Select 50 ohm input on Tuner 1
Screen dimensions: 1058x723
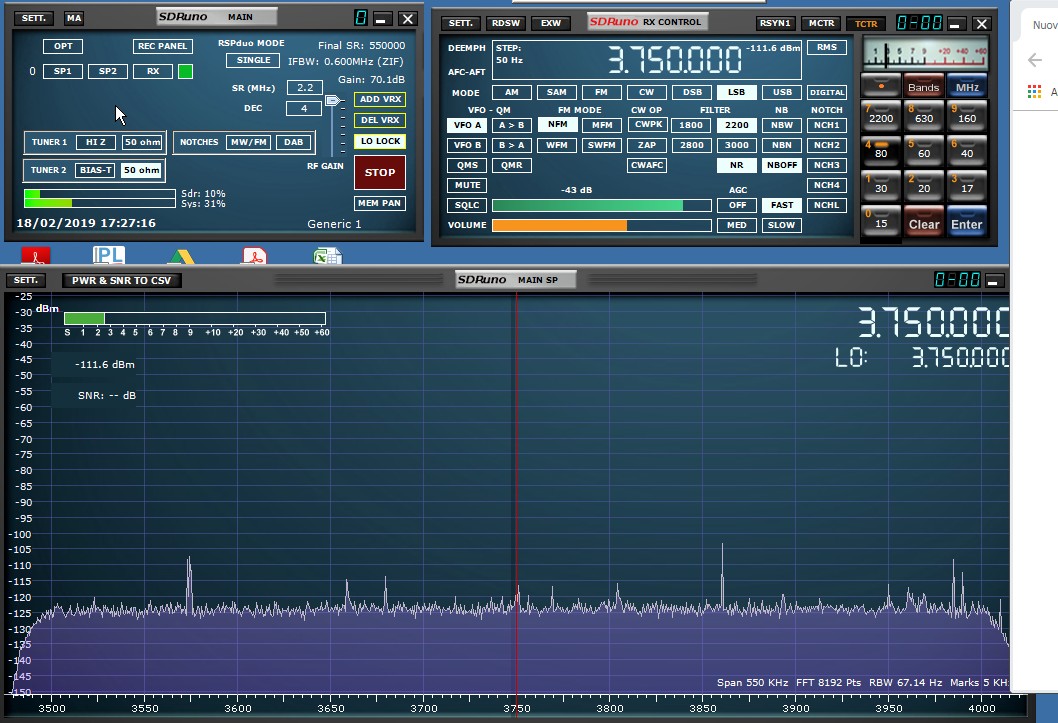(x=142, y=142)
